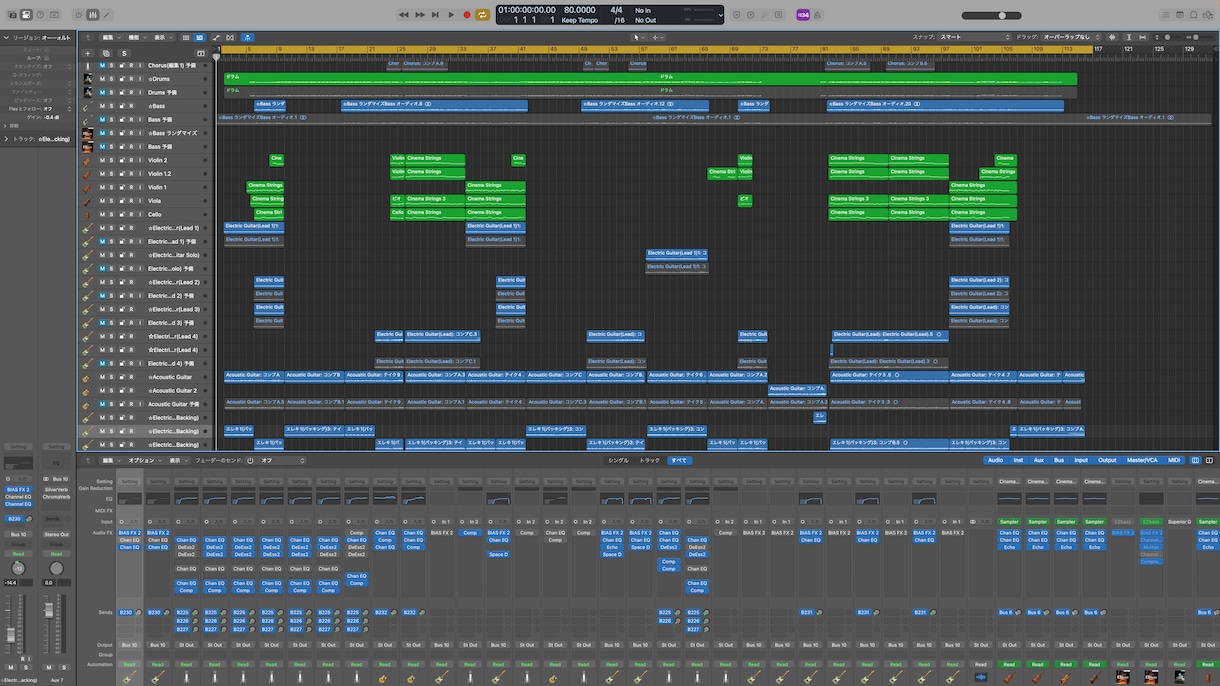Click the global Solo S button above tracks
The height and width of the screenshot is (686, 1220).
pos(124,53)
